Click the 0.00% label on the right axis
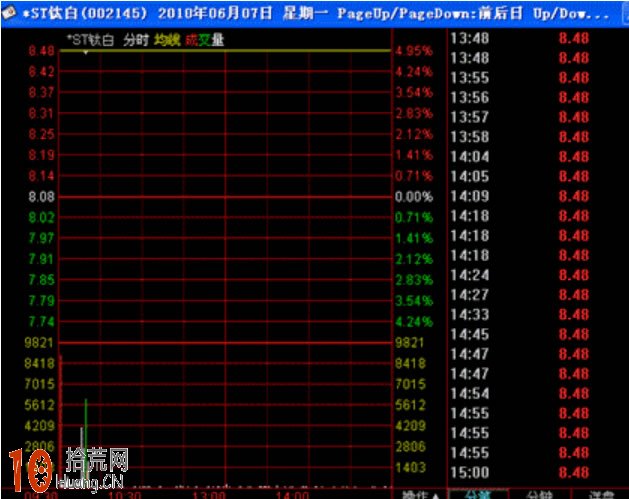This screenshot has width=629, height=499. point(414,197)
